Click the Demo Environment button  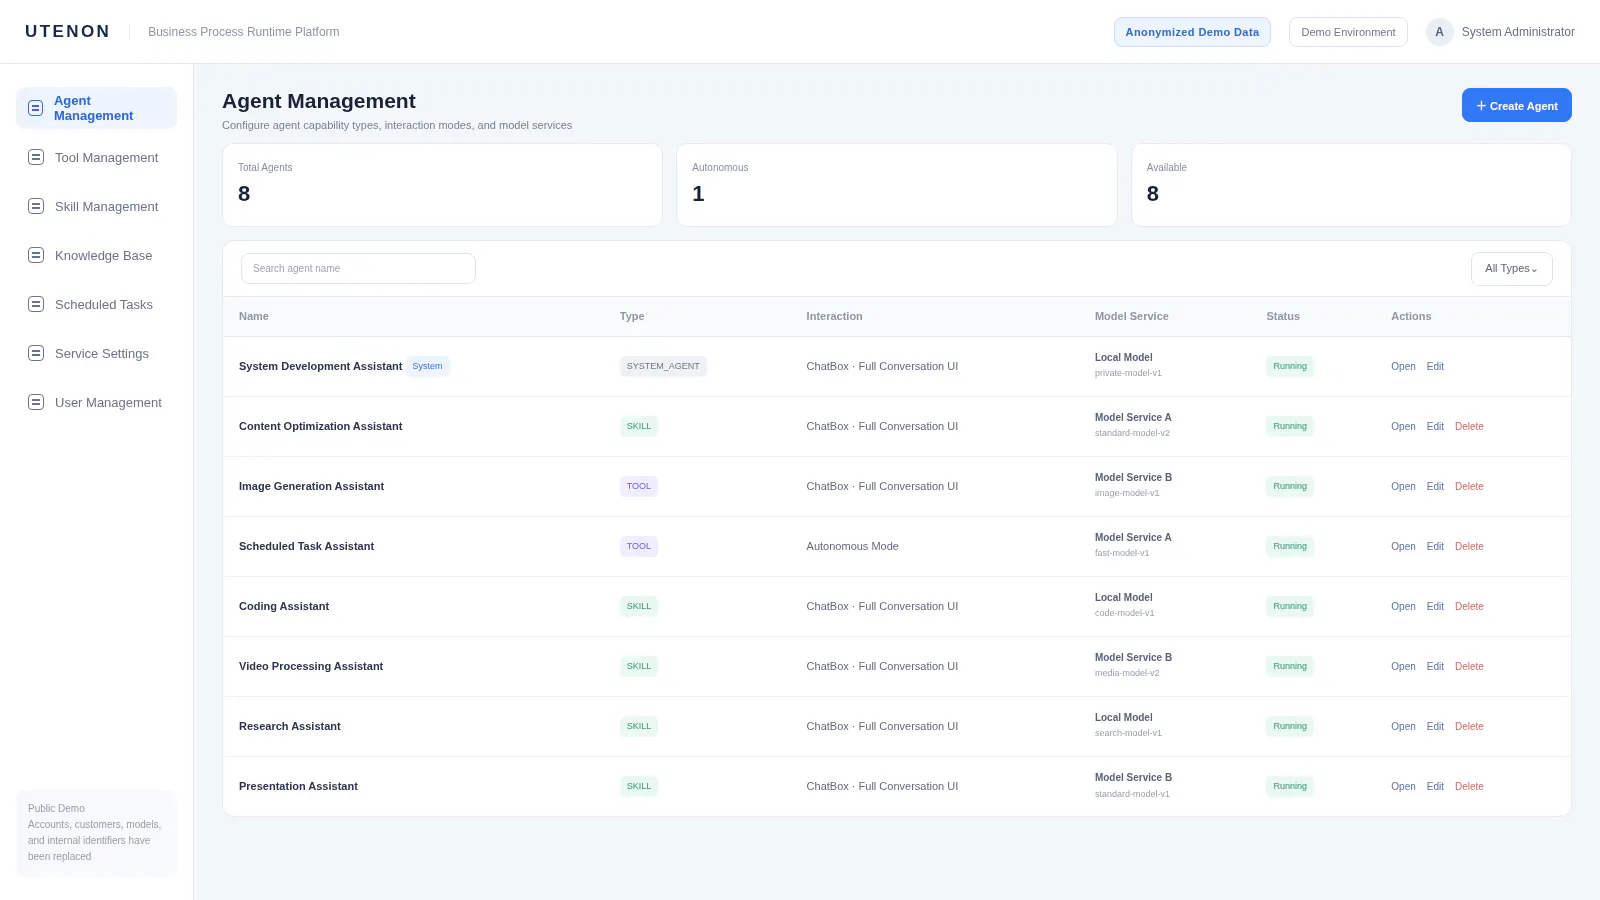click(x=1348, y=32)
